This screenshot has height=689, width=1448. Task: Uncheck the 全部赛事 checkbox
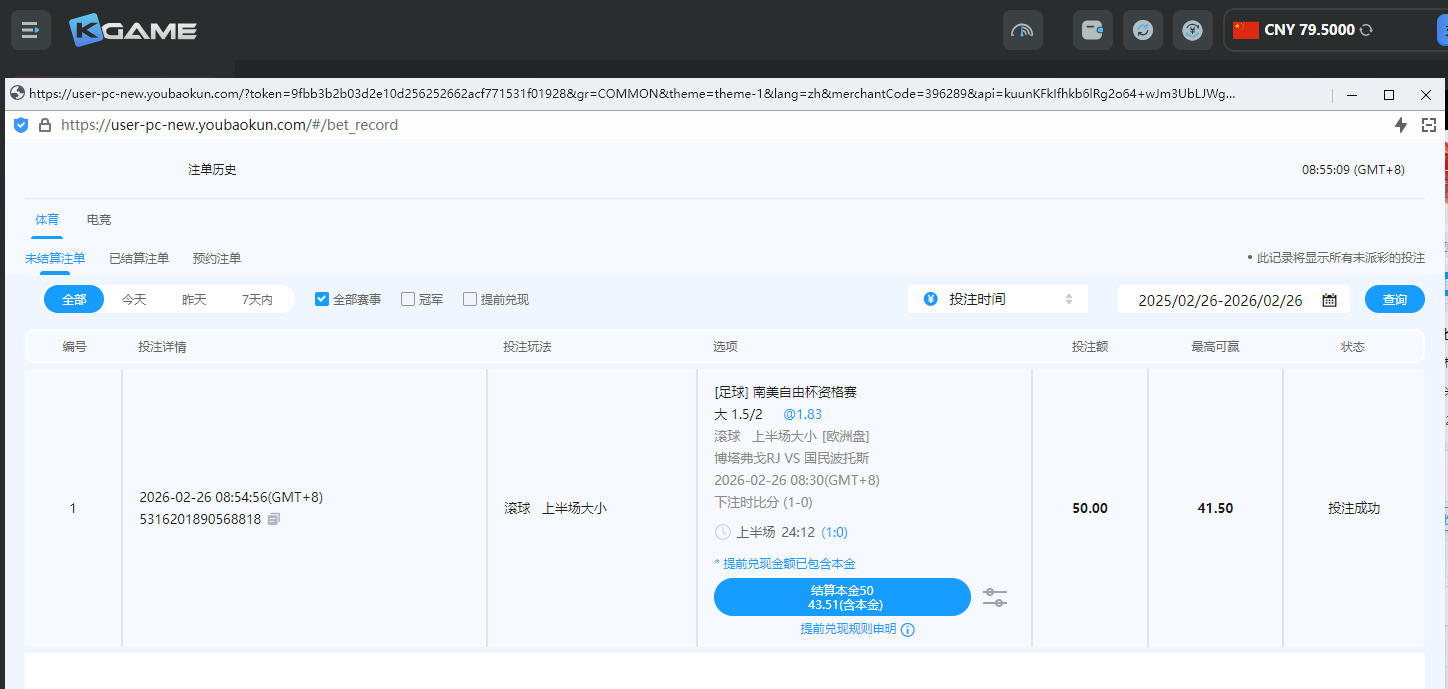pyautogui.click(x=322, y=299)
